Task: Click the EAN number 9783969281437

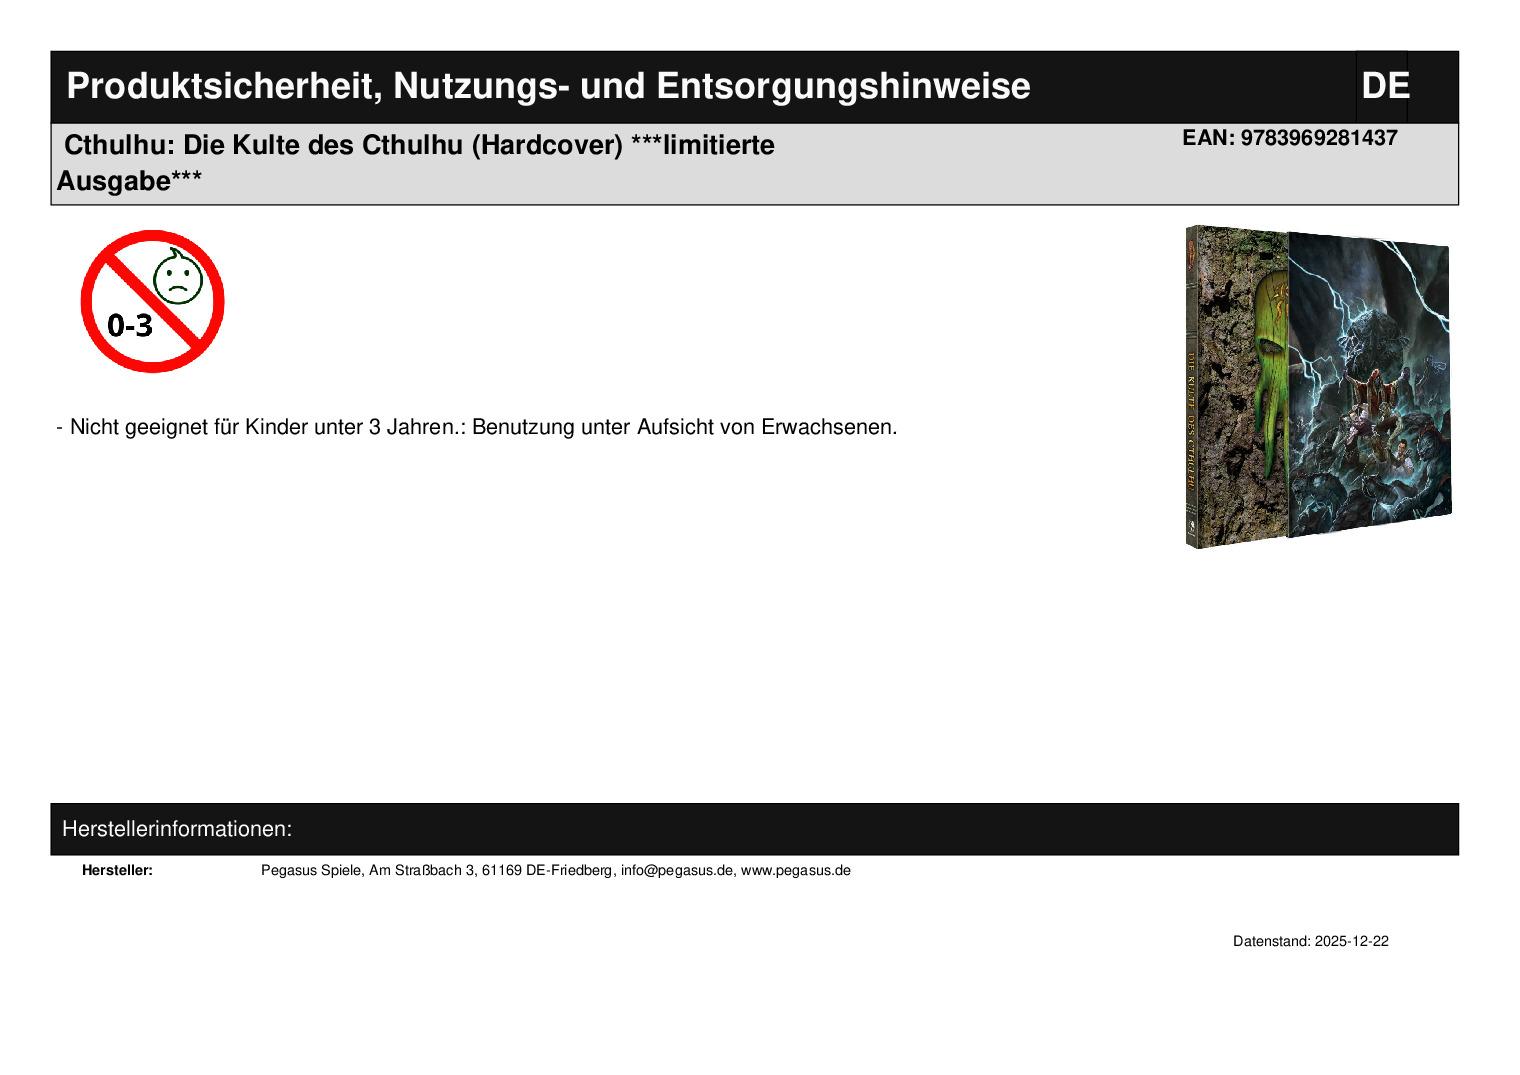Action: click(x=1318, y=138)
